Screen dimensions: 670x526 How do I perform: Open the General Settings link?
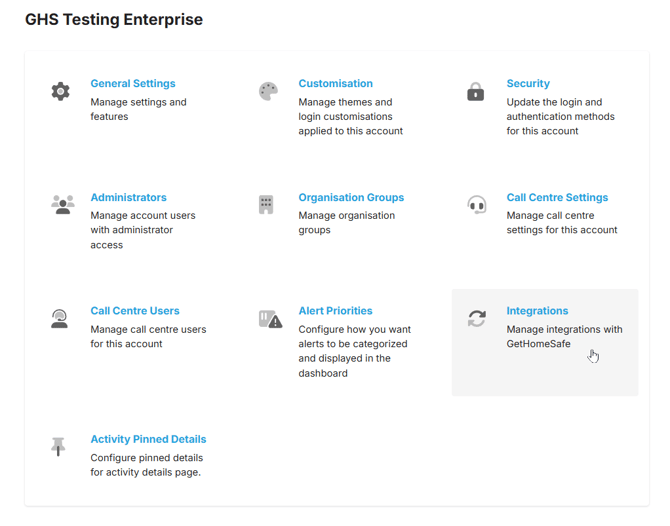point(133,84)
